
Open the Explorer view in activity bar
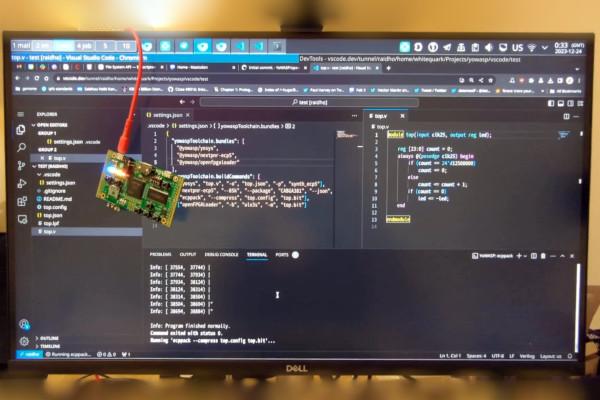point(21,129)
